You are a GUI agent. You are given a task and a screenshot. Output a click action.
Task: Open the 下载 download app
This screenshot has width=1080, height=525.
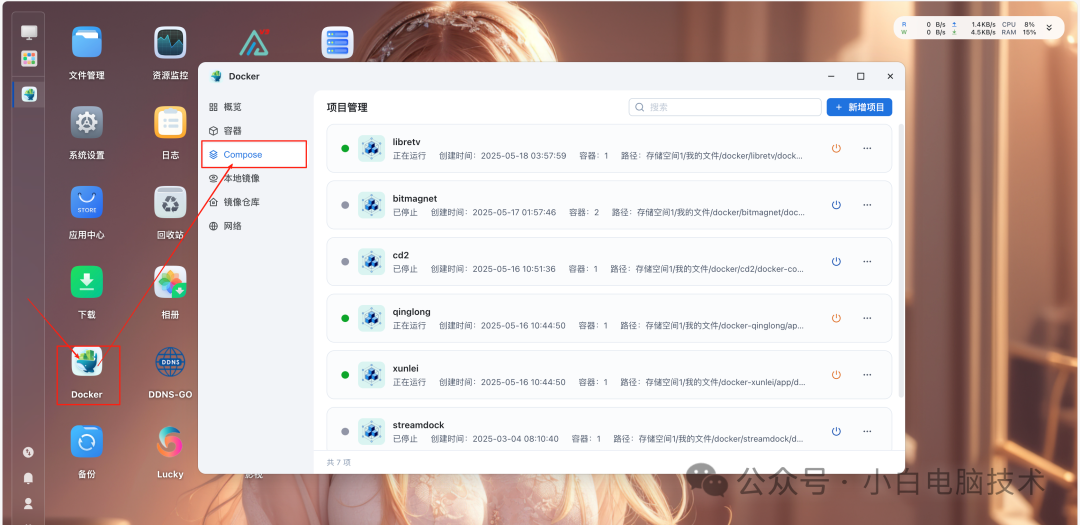(87, 282)
